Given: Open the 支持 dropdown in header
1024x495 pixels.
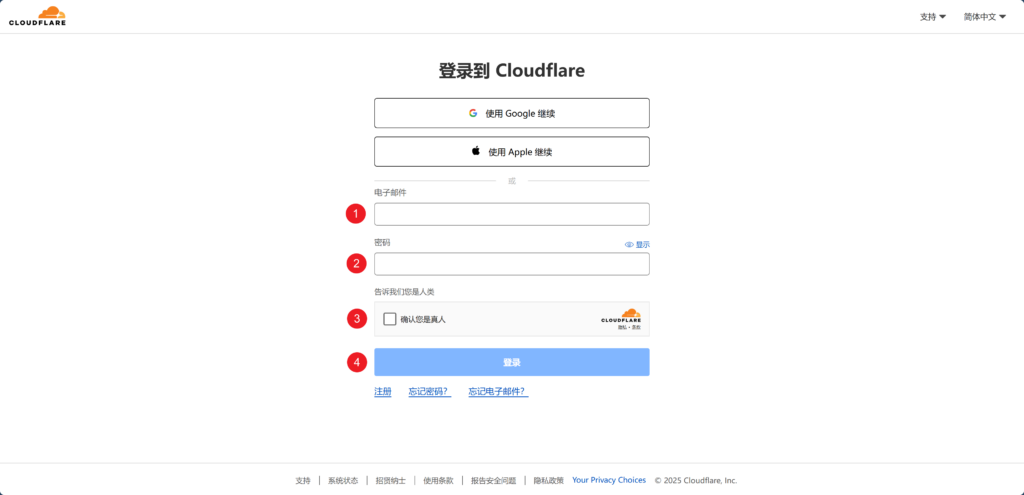Looking at the screenshot, I should [x=933, y=17].
